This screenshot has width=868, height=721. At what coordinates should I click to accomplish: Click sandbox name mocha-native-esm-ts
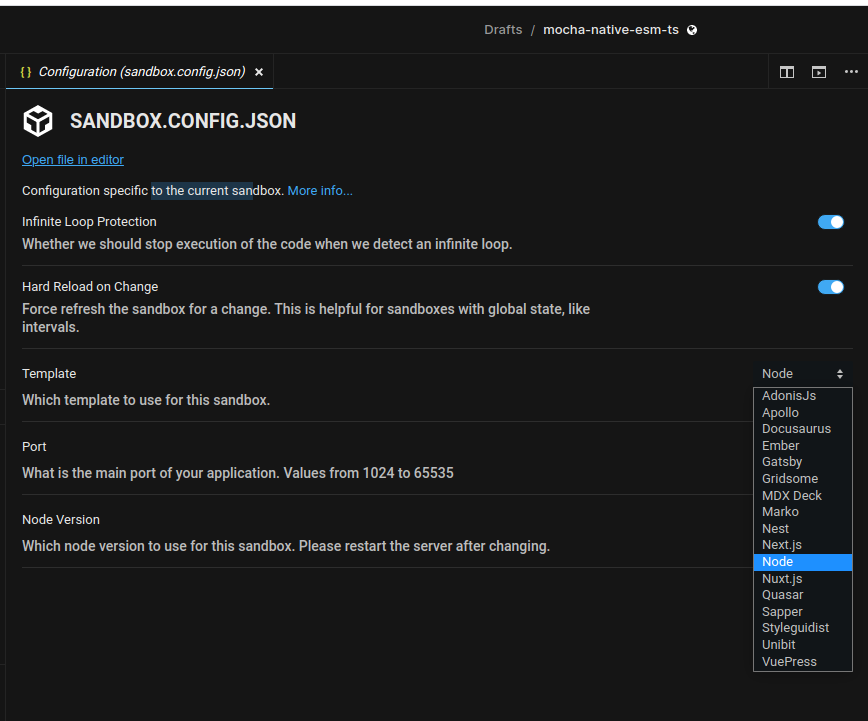[611, 30]
